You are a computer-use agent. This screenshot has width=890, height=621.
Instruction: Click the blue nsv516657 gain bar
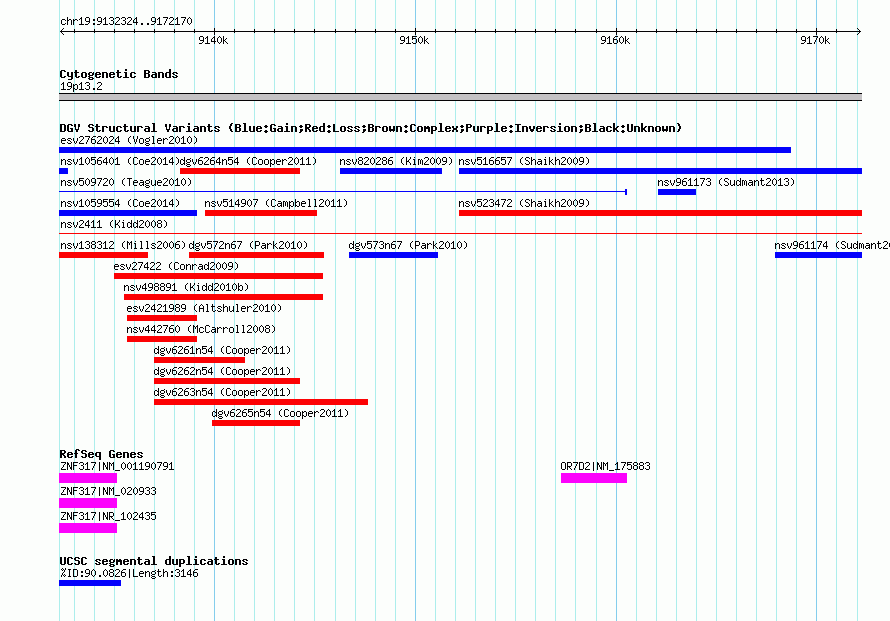pos(660,171)
